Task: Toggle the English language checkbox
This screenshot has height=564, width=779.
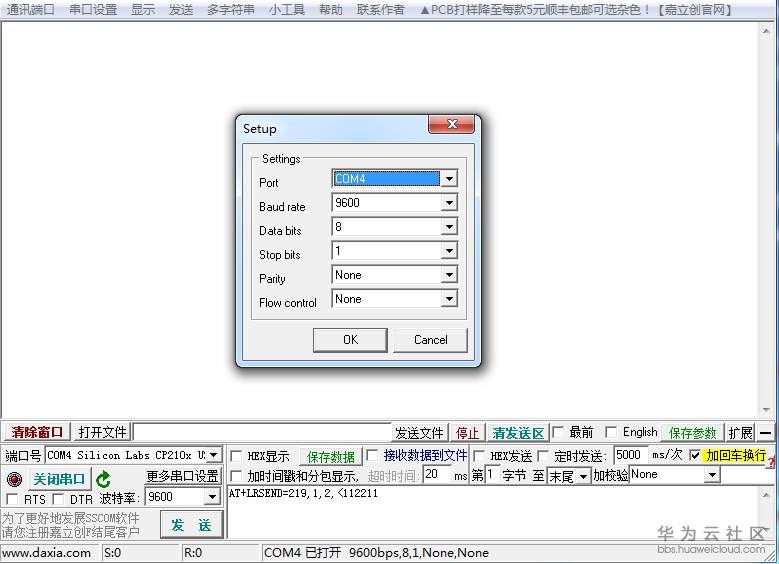Action: (611, 432)
